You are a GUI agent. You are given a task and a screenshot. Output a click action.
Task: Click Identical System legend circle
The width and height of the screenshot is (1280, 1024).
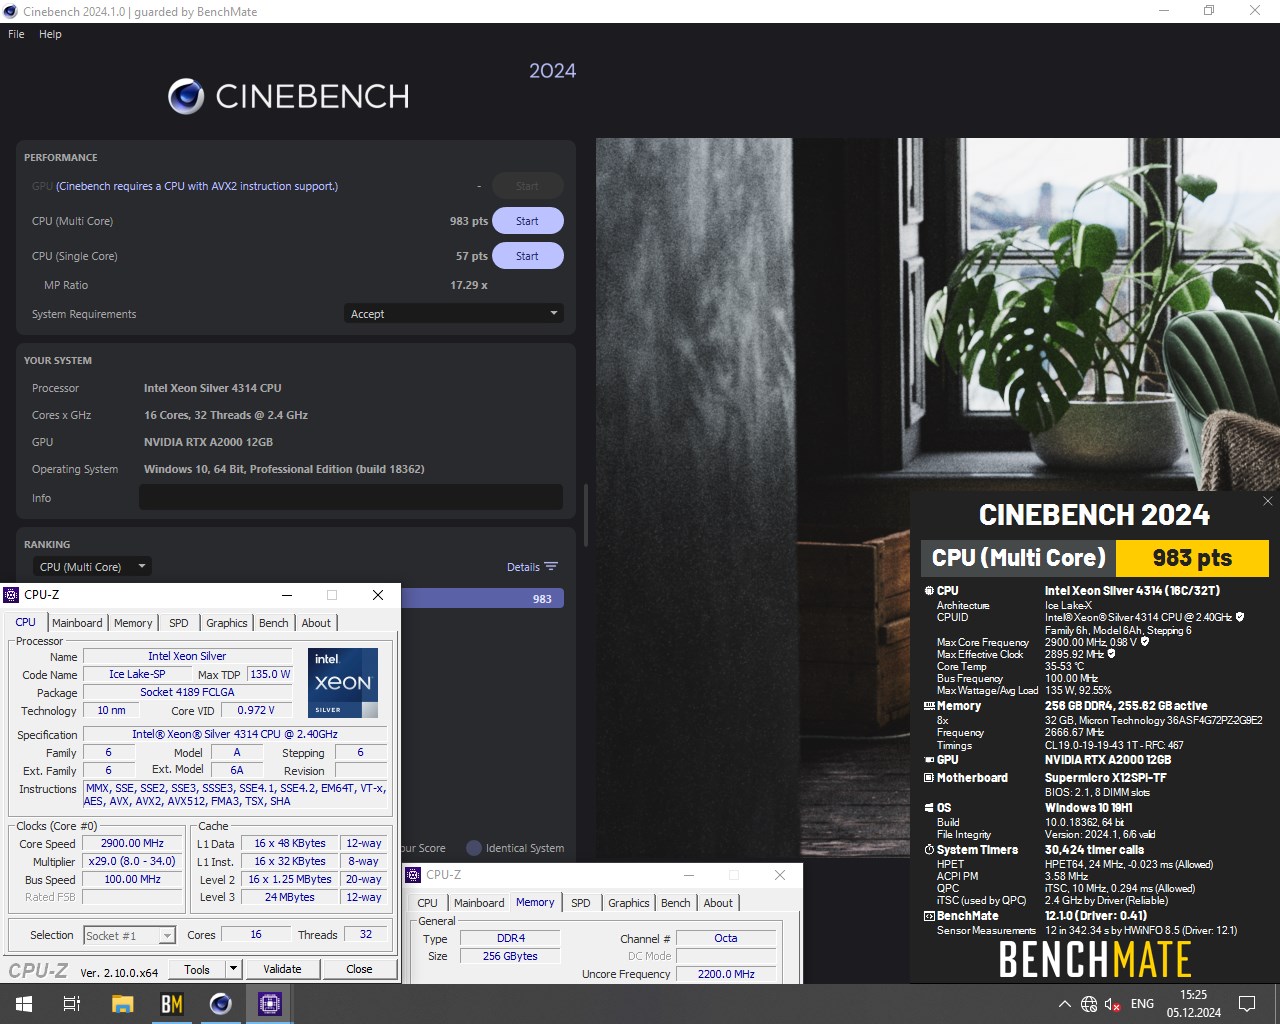tap(474, 848)
